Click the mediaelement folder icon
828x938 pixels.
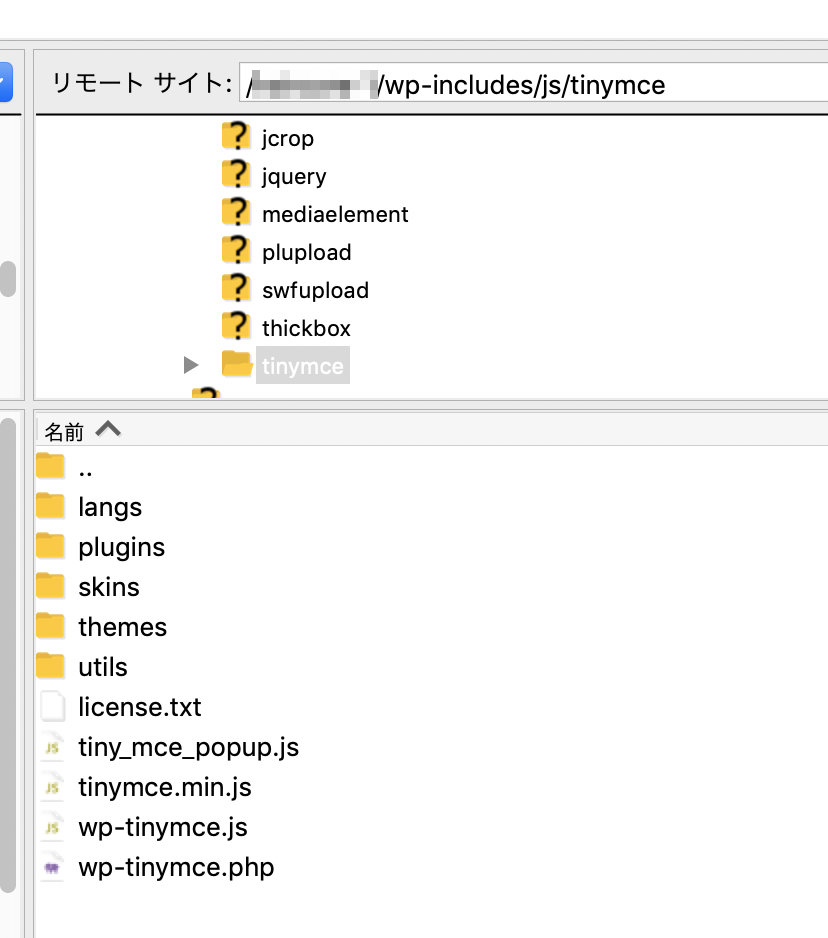(x=235, y=213)
